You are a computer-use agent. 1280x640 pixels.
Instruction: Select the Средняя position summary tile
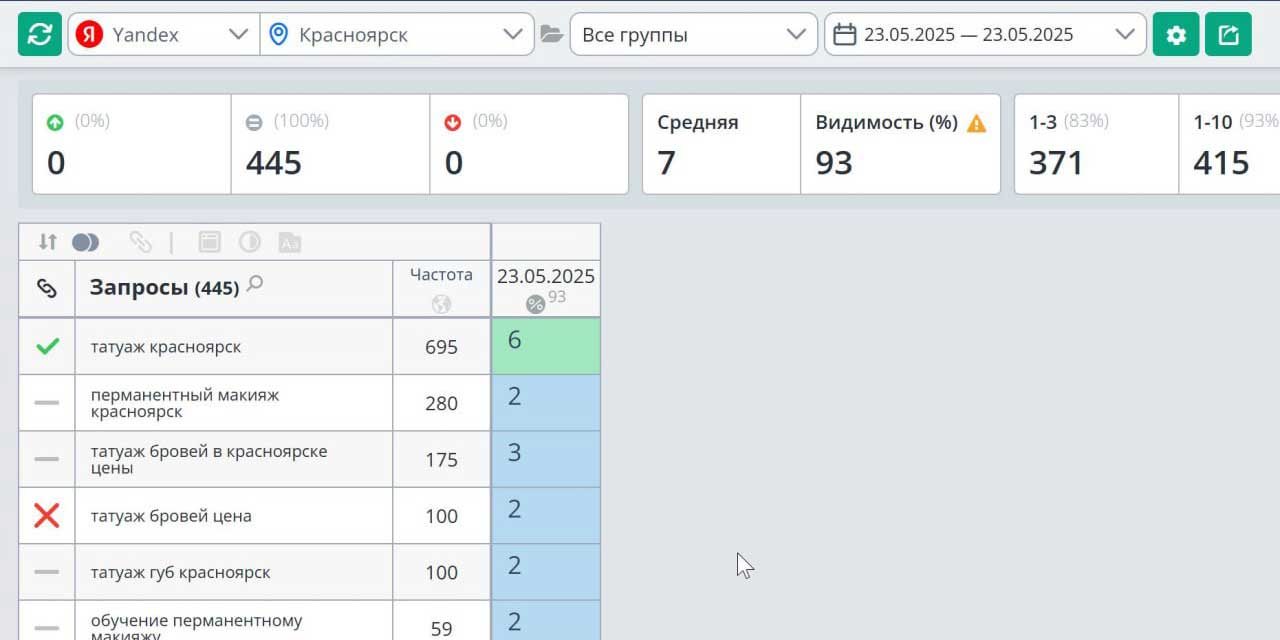click(x=720, y=144)
